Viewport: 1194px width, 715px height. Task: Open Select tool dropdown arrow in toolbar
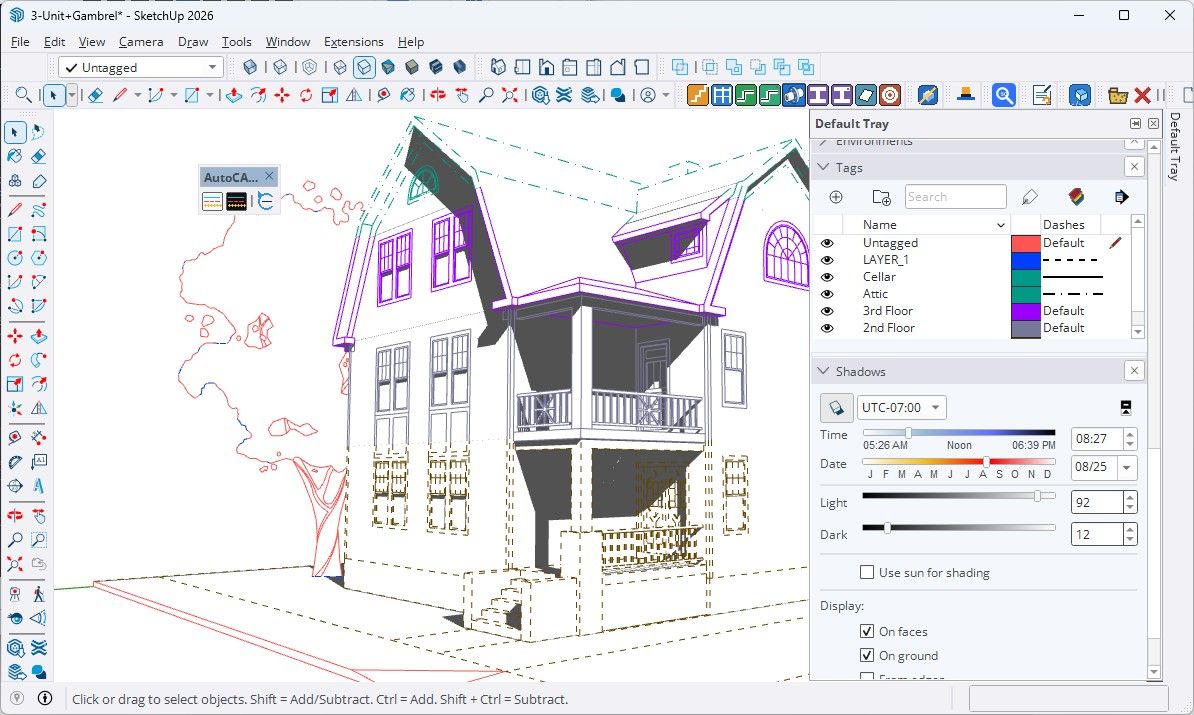click(72, 95)
